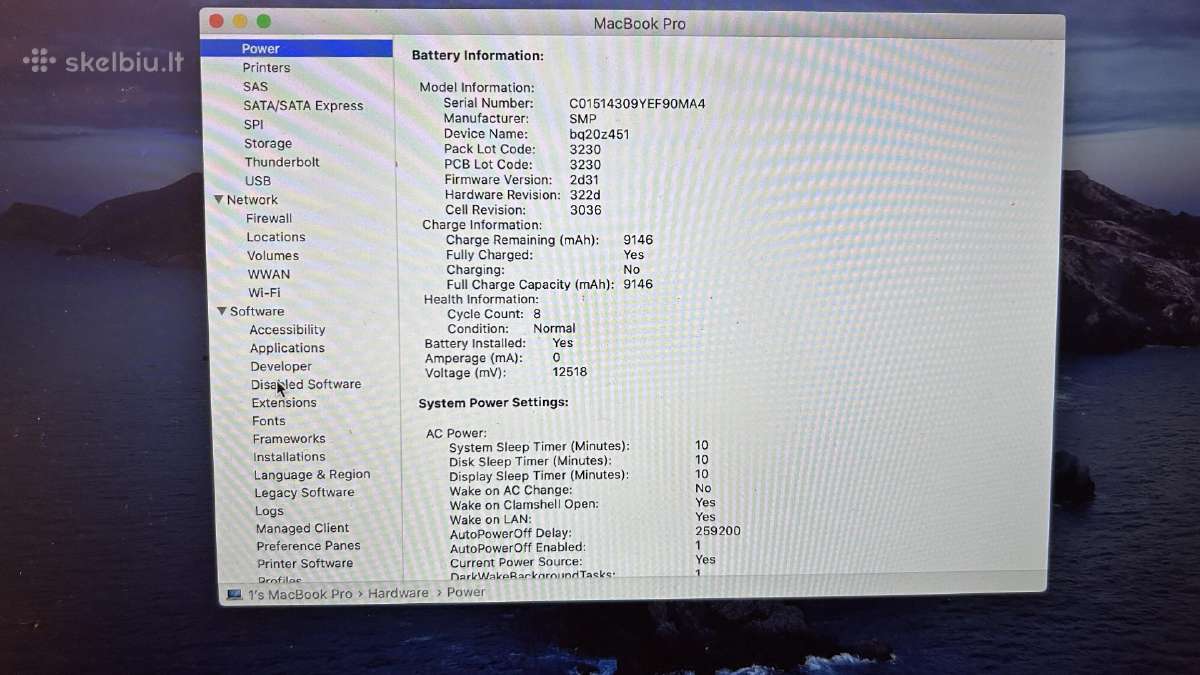Click the MacBook Pro computer icon in path bar

coord(234,594)
